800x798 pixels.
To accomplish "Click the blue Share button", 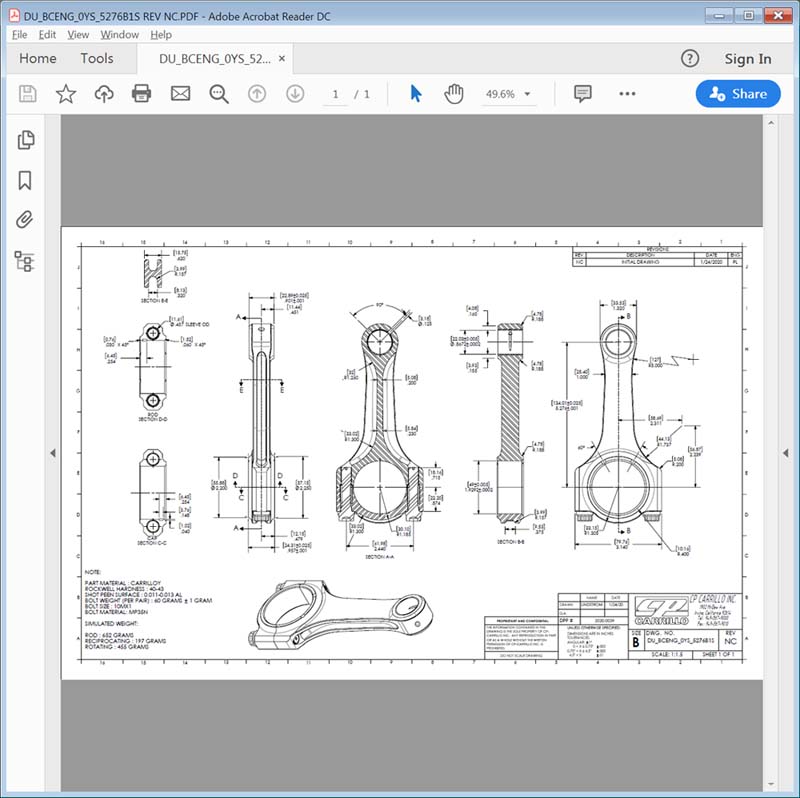I will [738, 94].
